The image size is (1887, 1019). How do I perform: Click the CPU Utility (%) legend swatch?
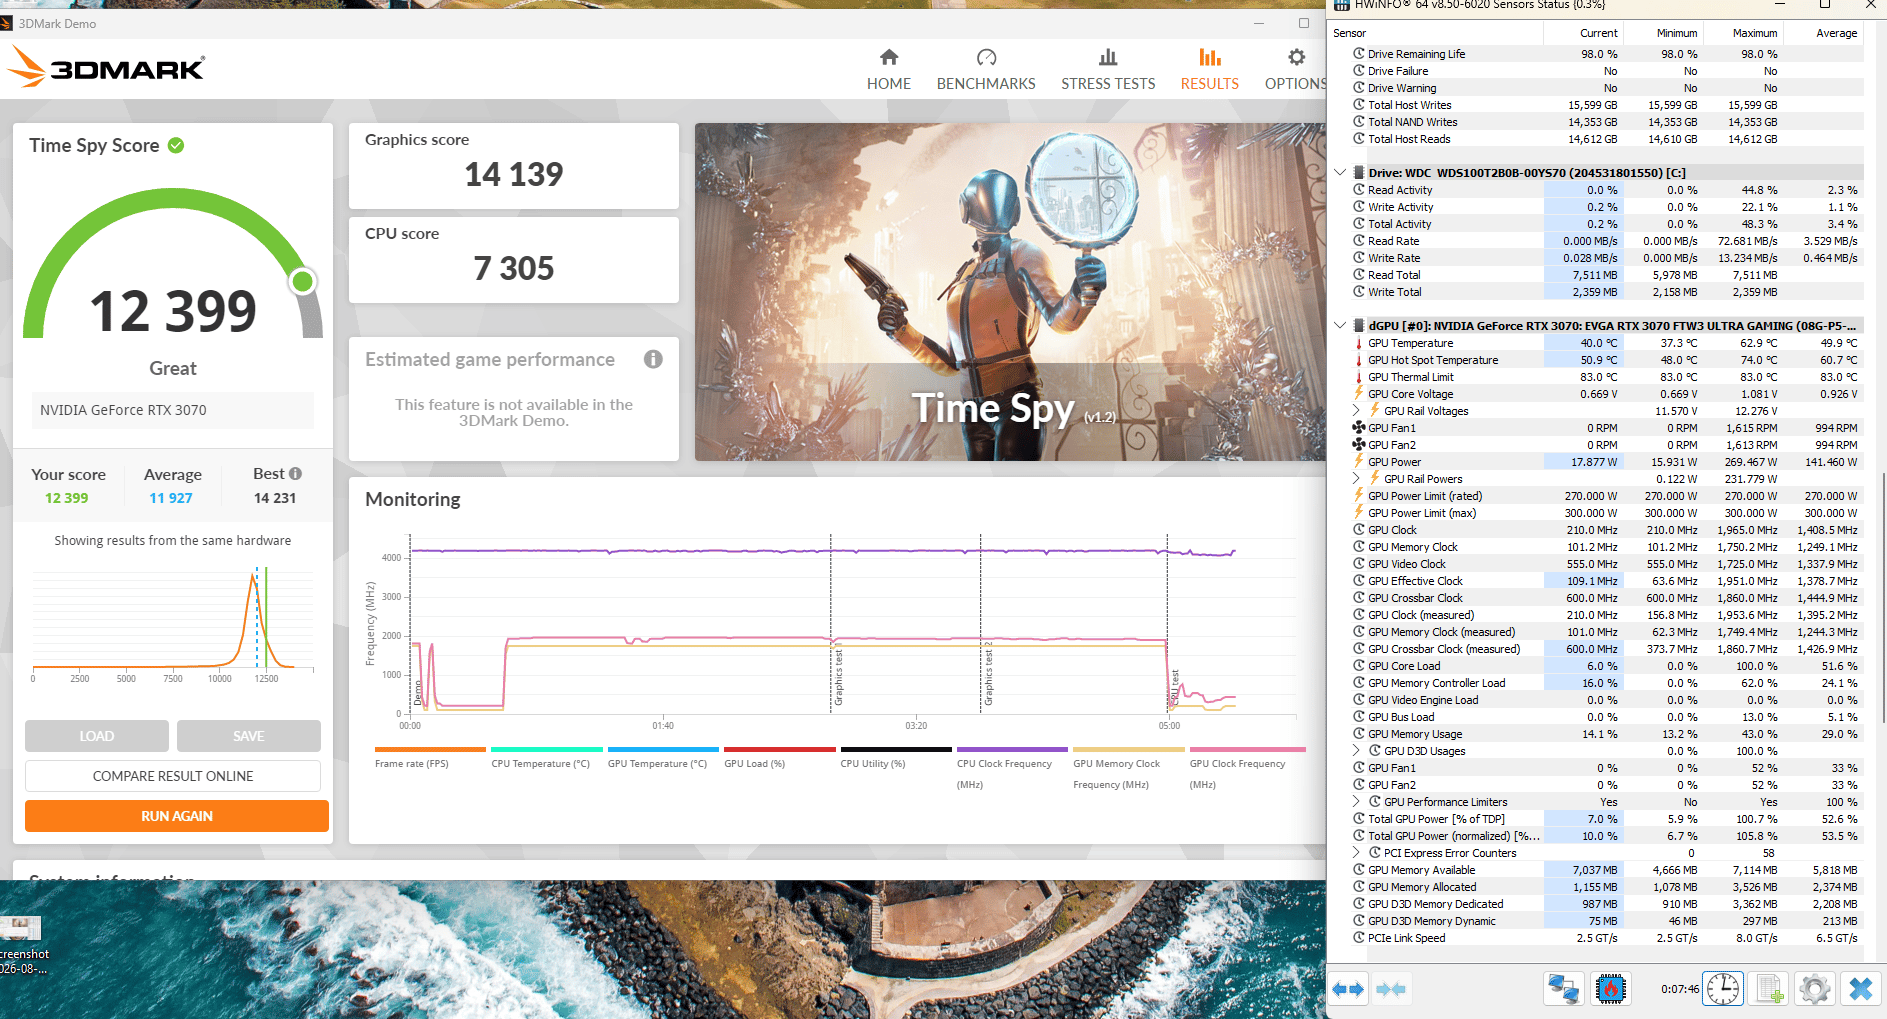pos(896,749)
